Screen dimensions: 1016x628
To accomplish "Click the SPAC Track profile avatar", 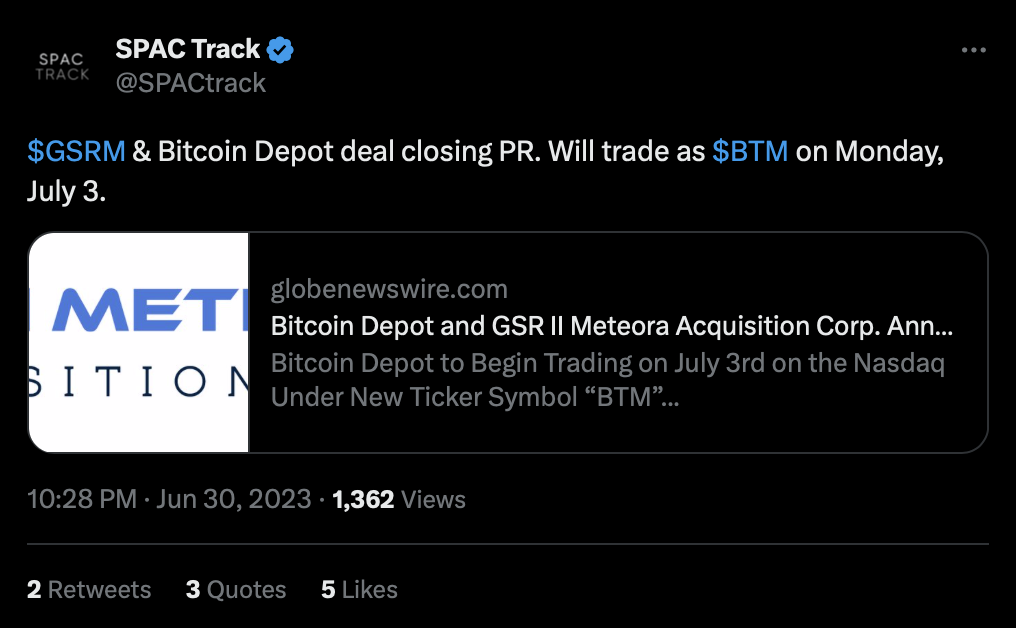I will tap(63, 66).
